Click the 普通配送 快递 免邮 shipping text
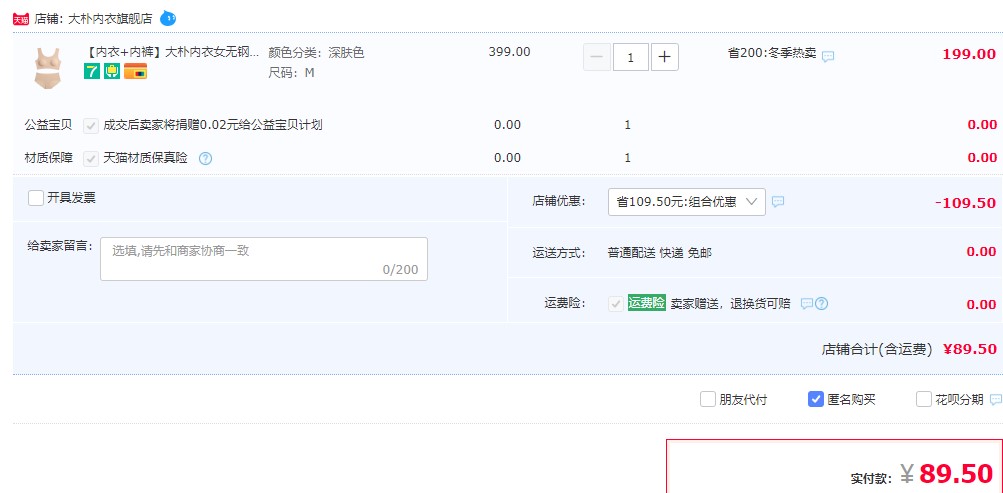Screen dimensions: 1003x493 pos(659,253)
